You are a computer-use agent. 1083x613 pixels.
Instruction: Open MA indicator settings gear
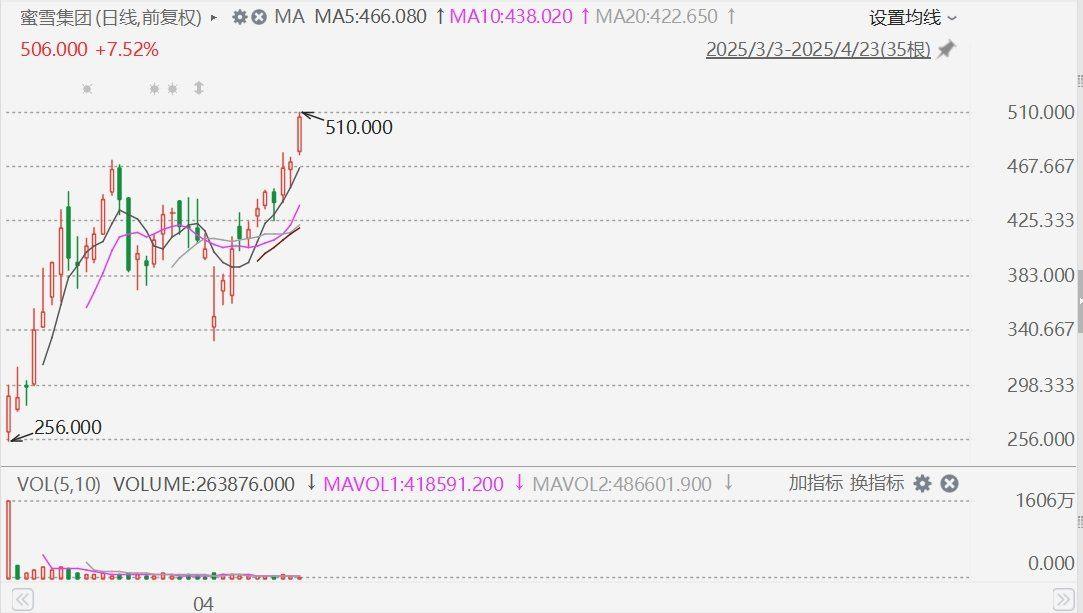[x=239, y=17]
